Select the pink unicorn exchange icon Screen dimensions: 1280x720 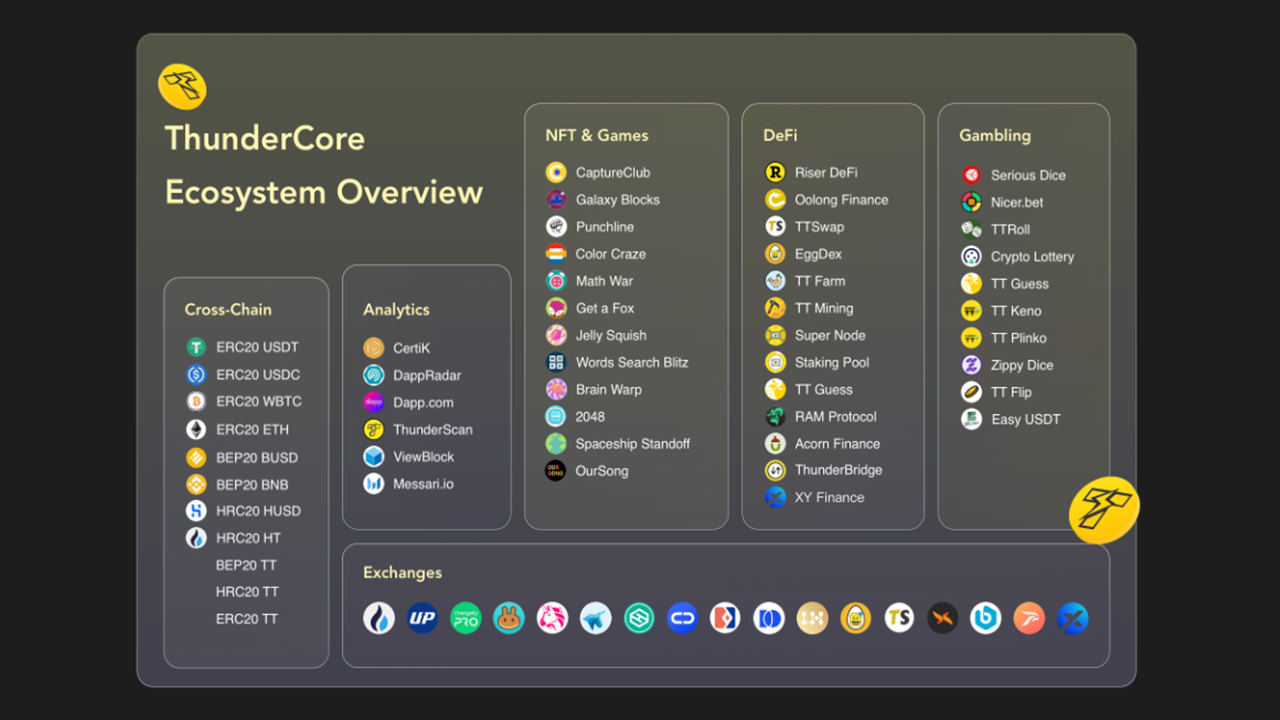[552, 618]
